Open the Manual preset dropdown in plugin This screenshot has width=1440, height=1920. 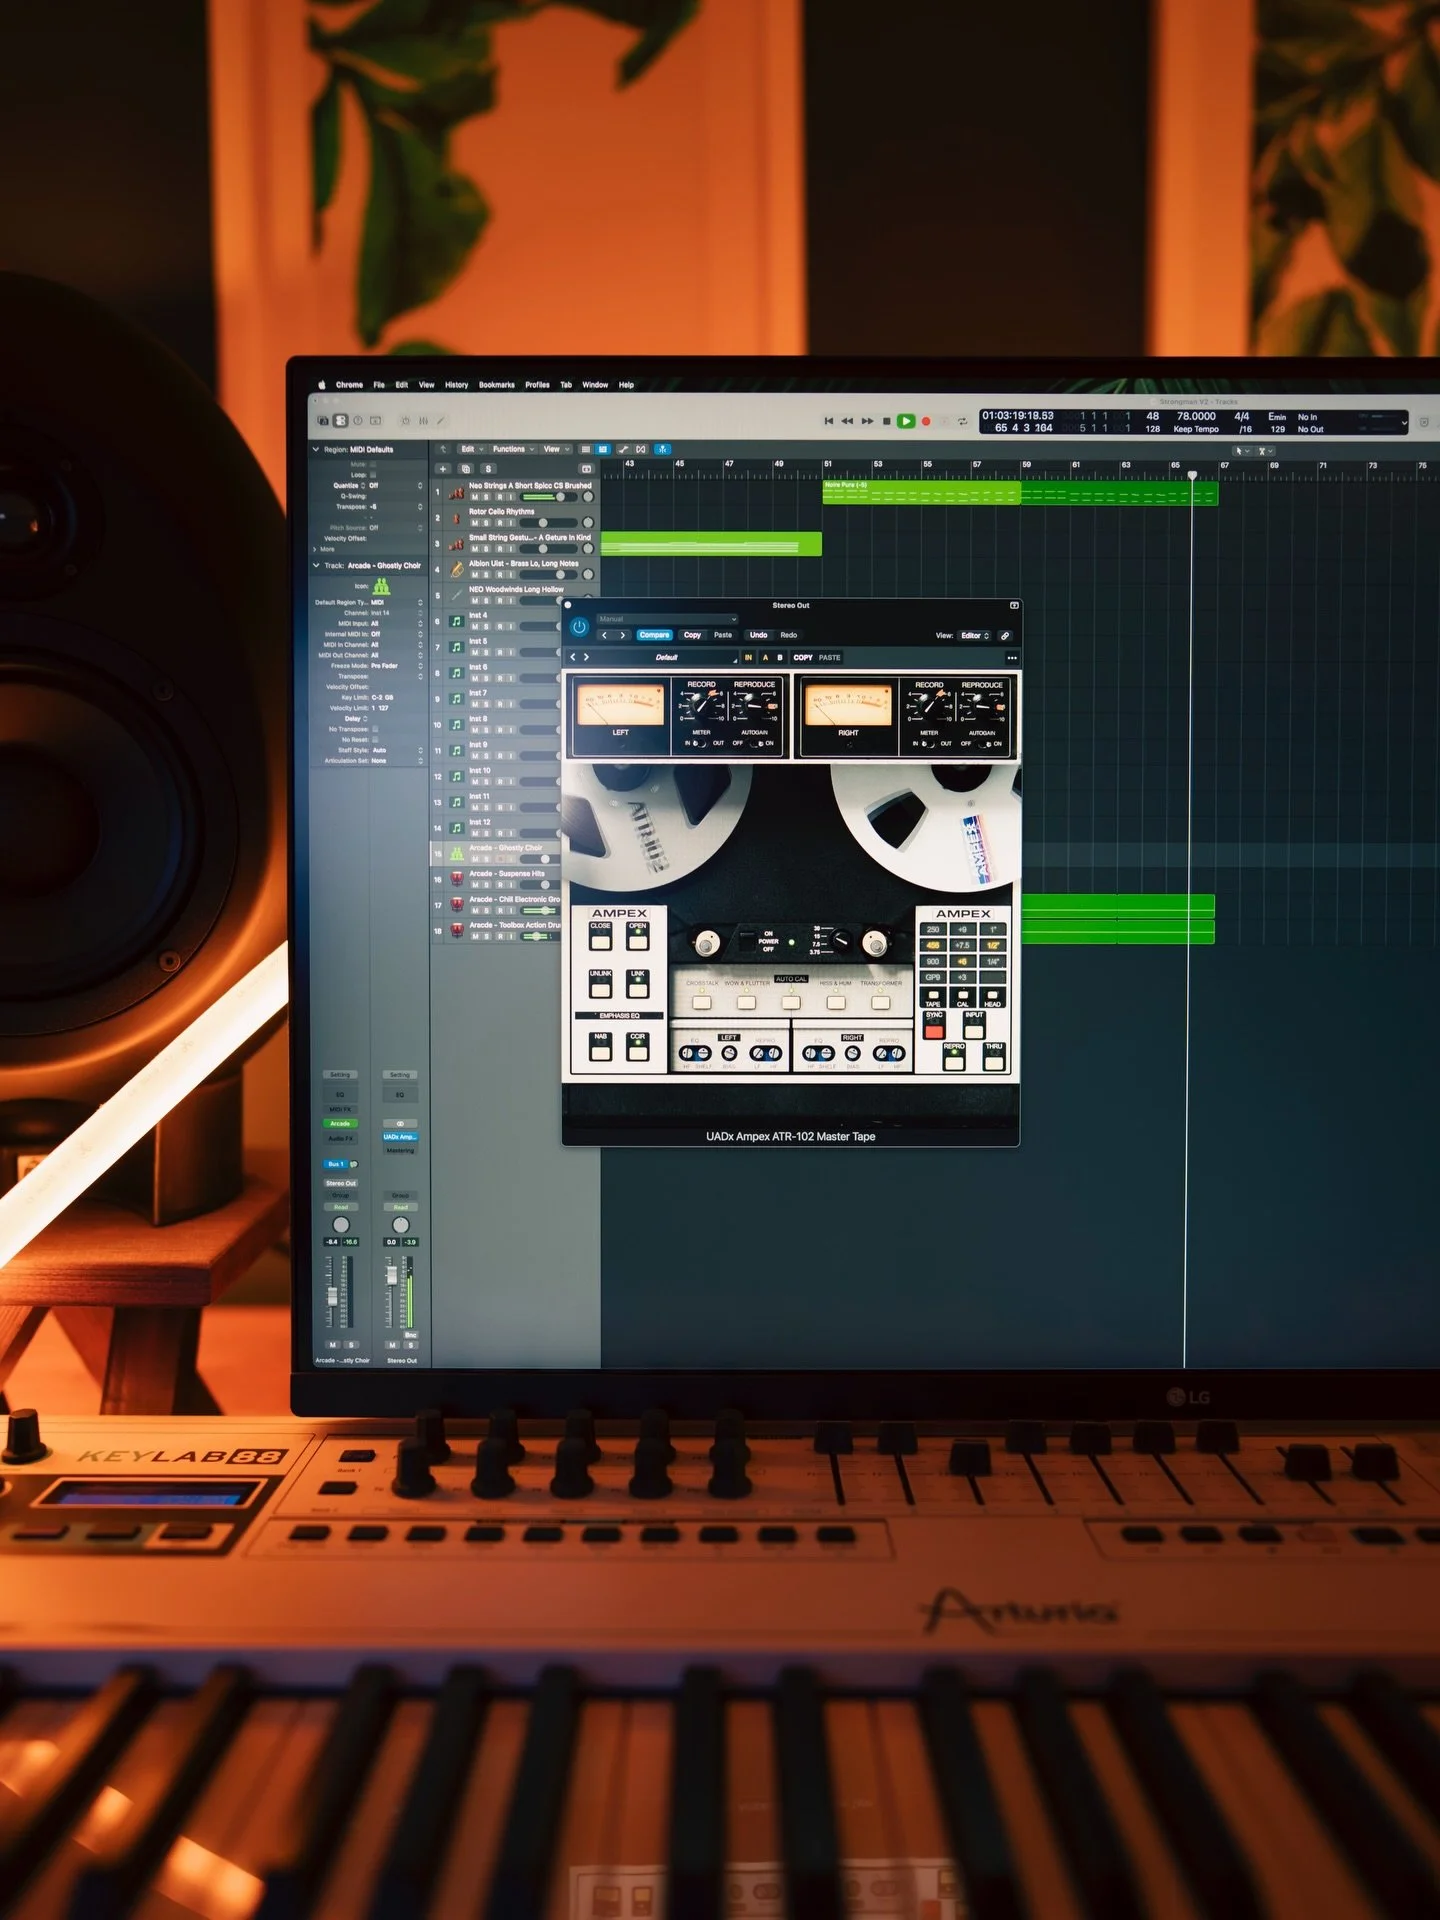click(x=667, y=619)
